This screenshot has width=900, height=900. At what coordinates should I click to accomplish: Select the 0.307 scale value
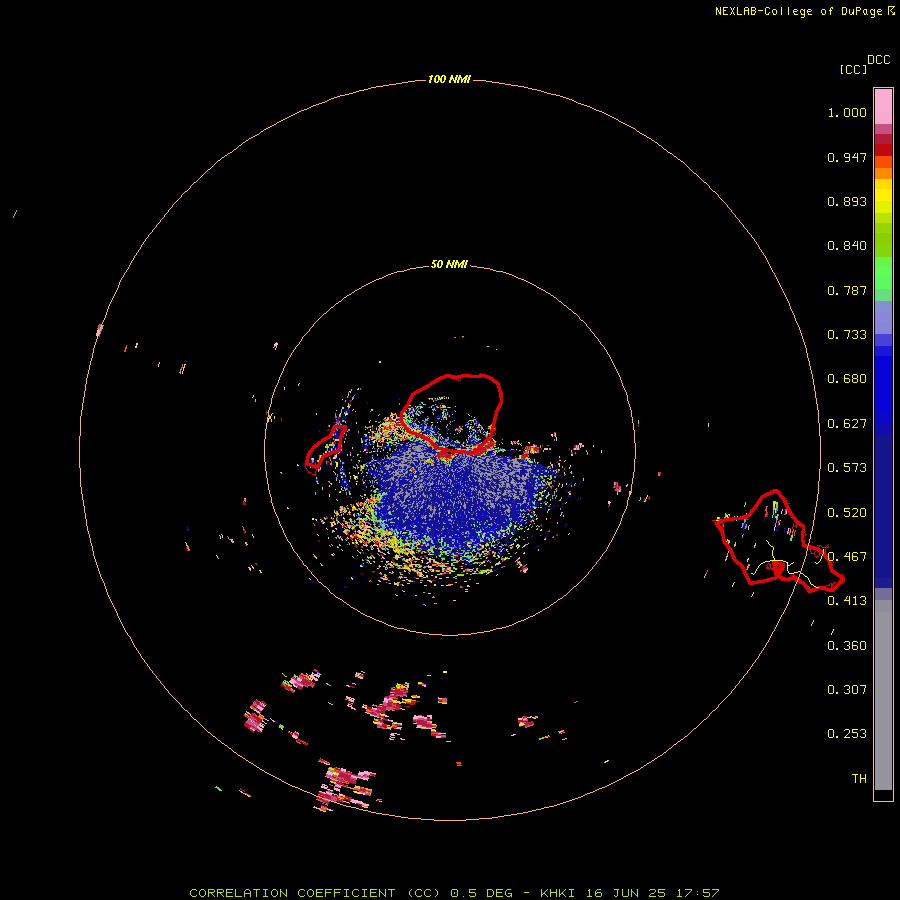pos(847,690)
